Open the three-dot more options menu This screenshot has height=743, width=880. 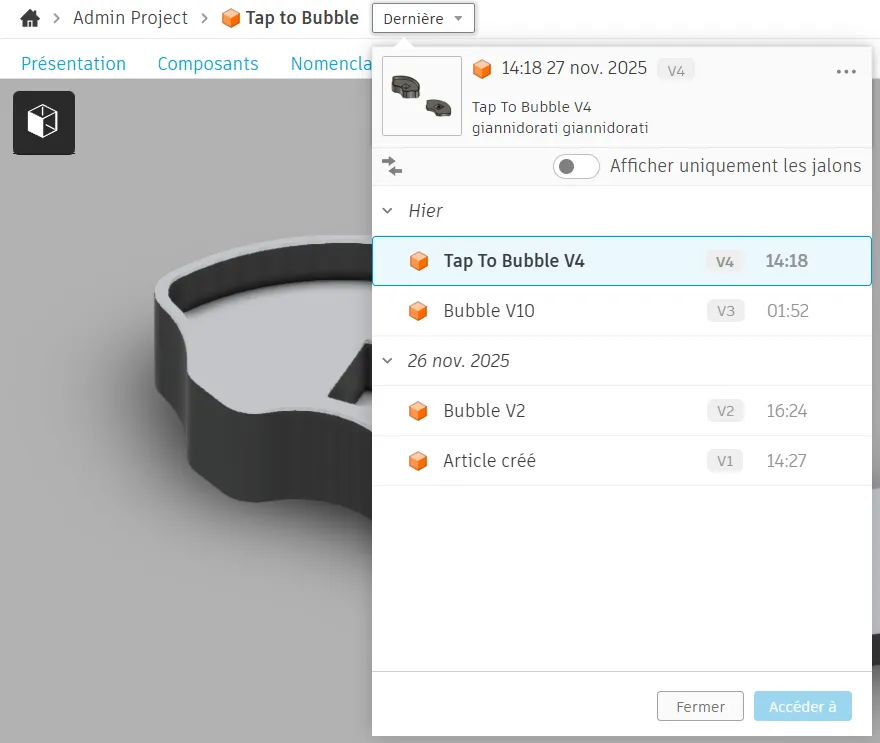(846, 71)
